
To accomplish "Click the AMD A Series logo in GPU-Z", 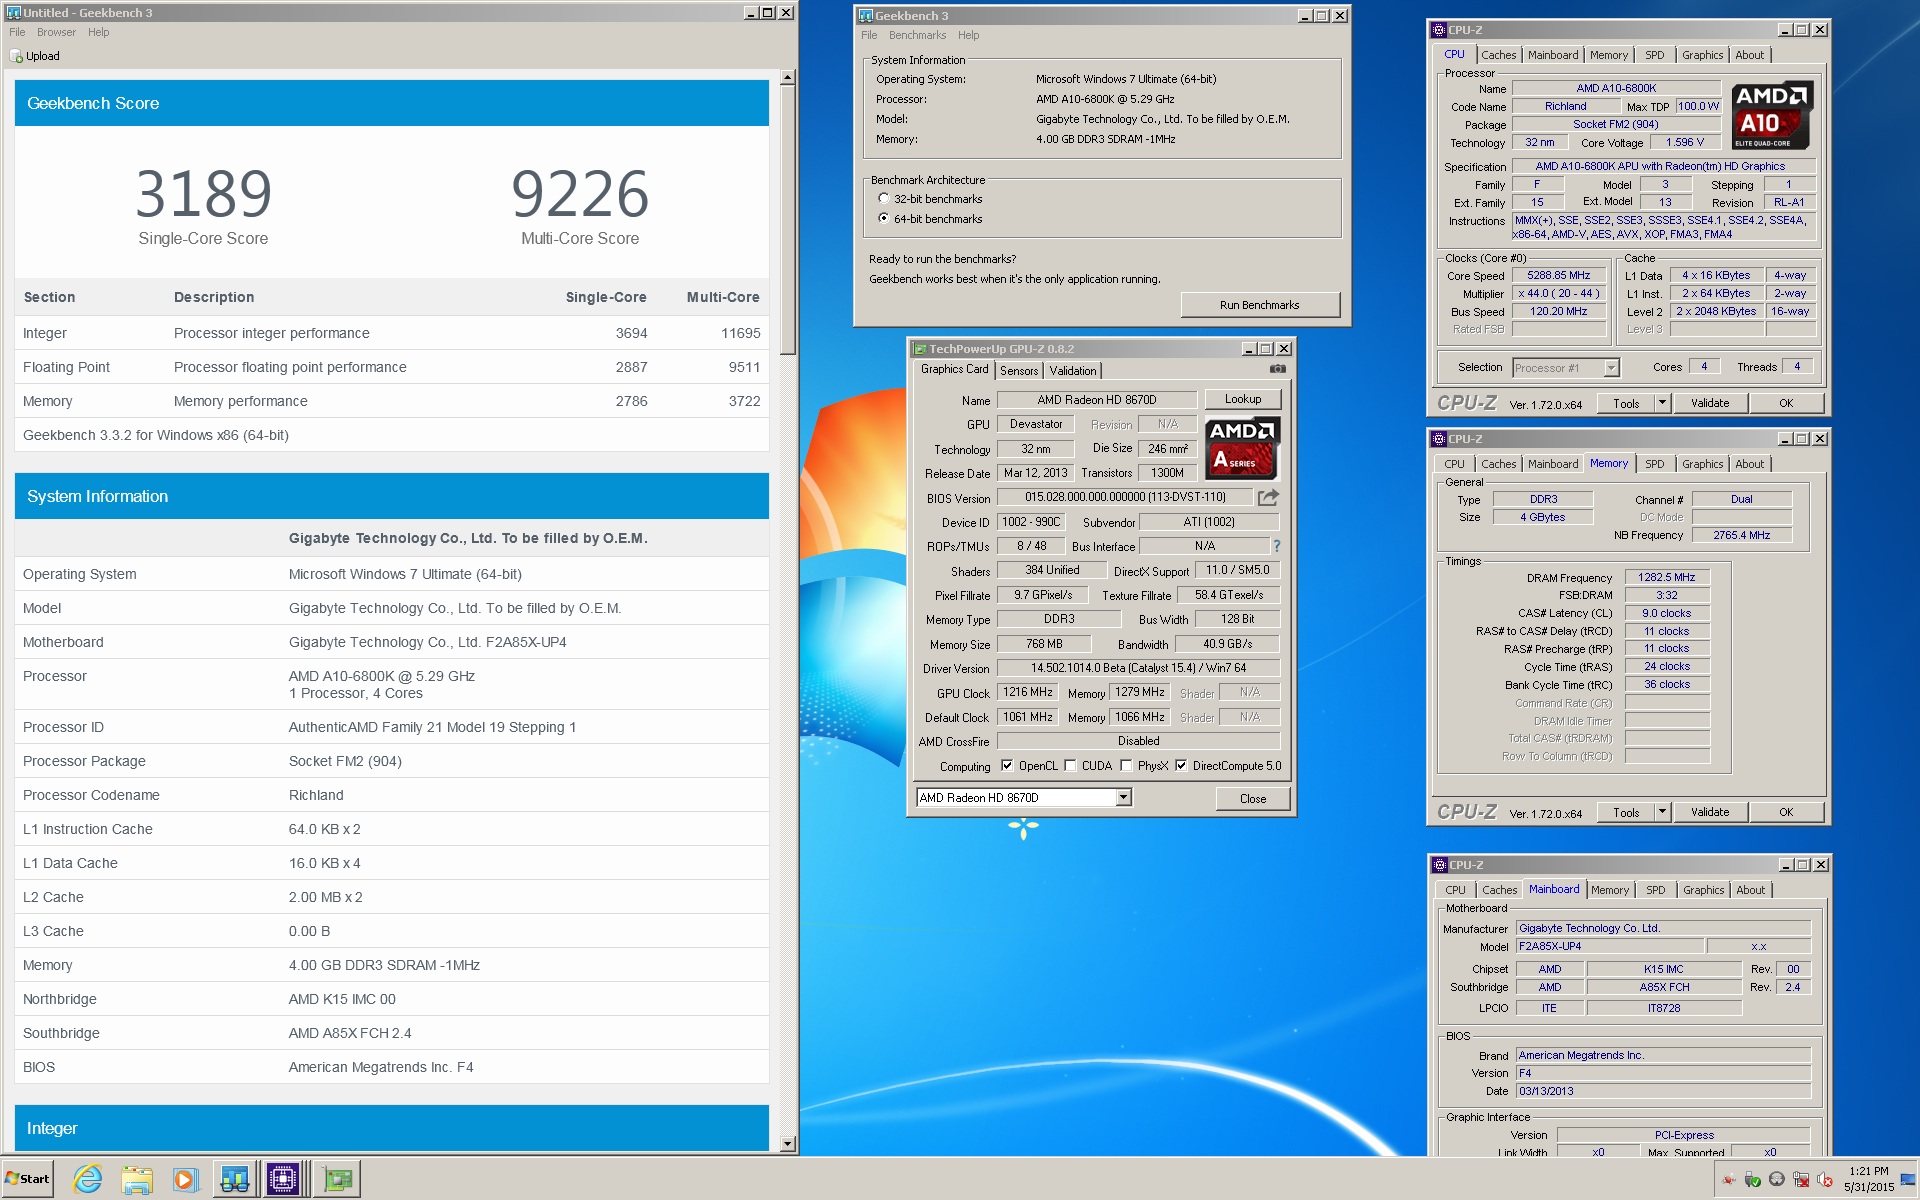I will pyautogui.click(x=1241, y=449).
